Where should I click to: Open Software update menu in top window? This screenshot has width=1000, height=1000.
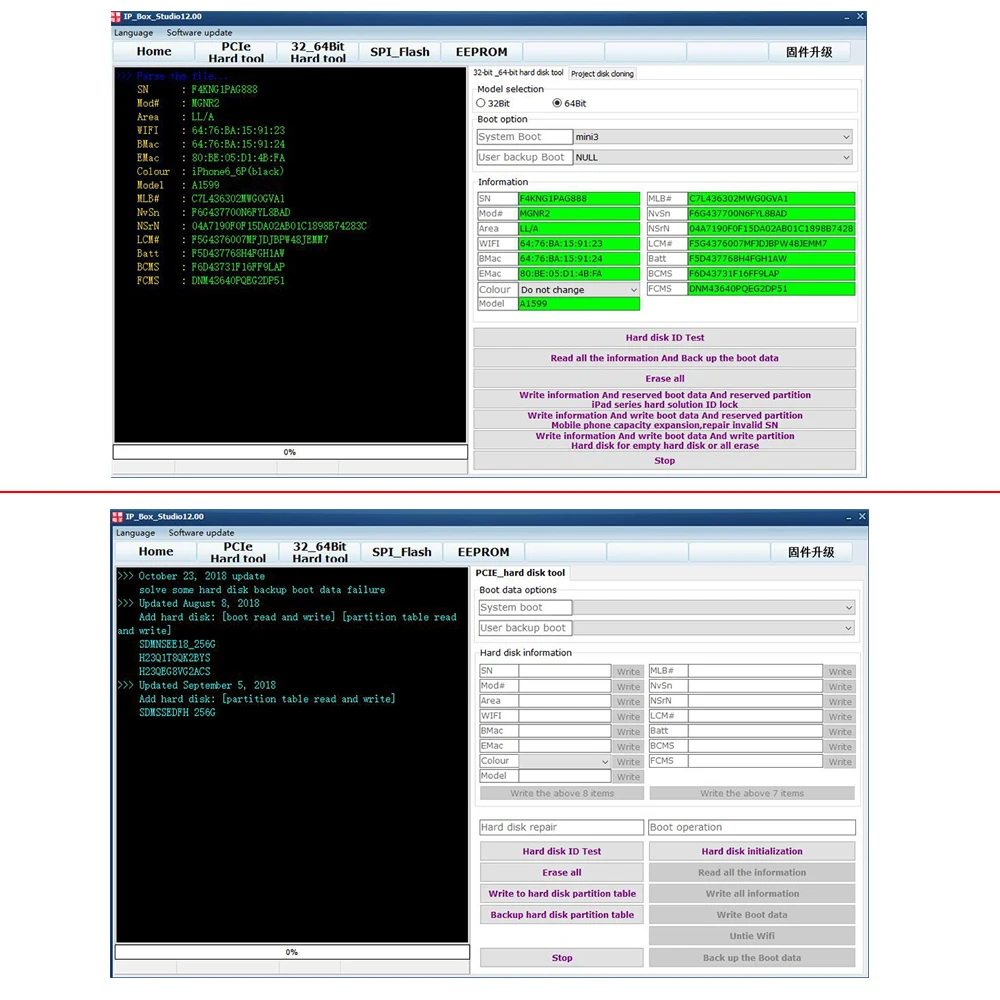pyautogui.click(x=199, y=33)
